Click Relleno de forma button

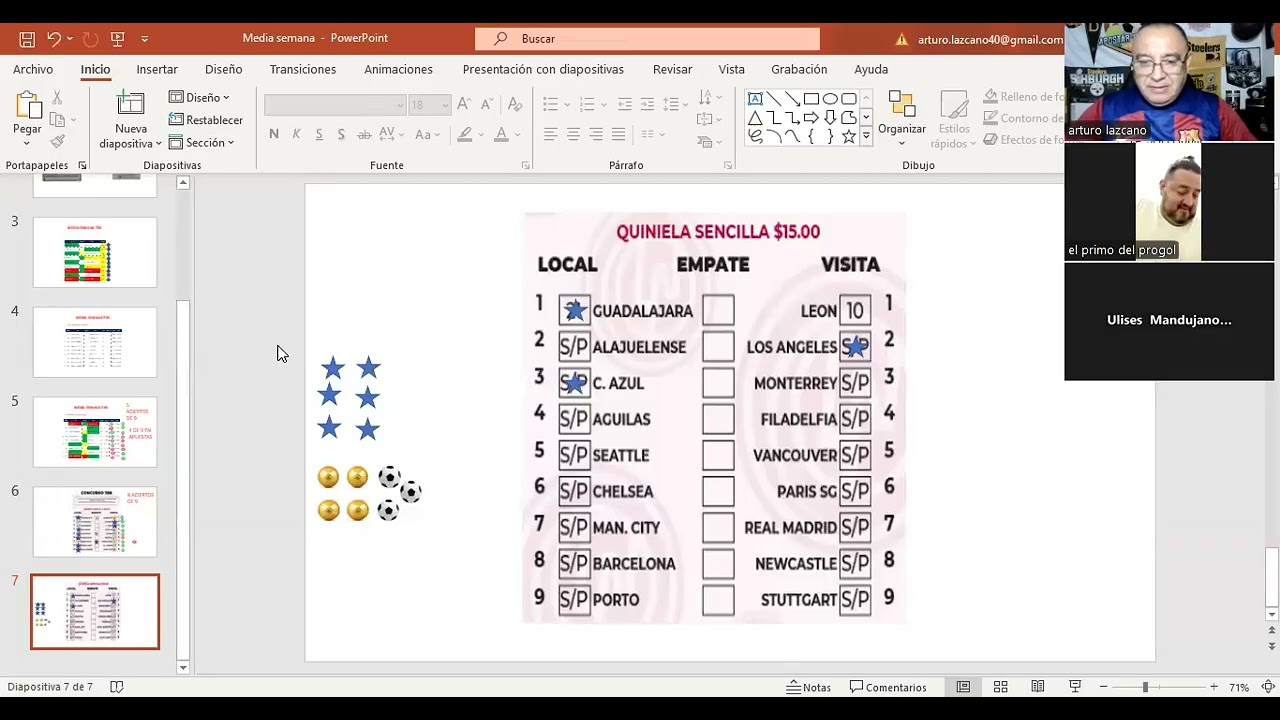1024,97
